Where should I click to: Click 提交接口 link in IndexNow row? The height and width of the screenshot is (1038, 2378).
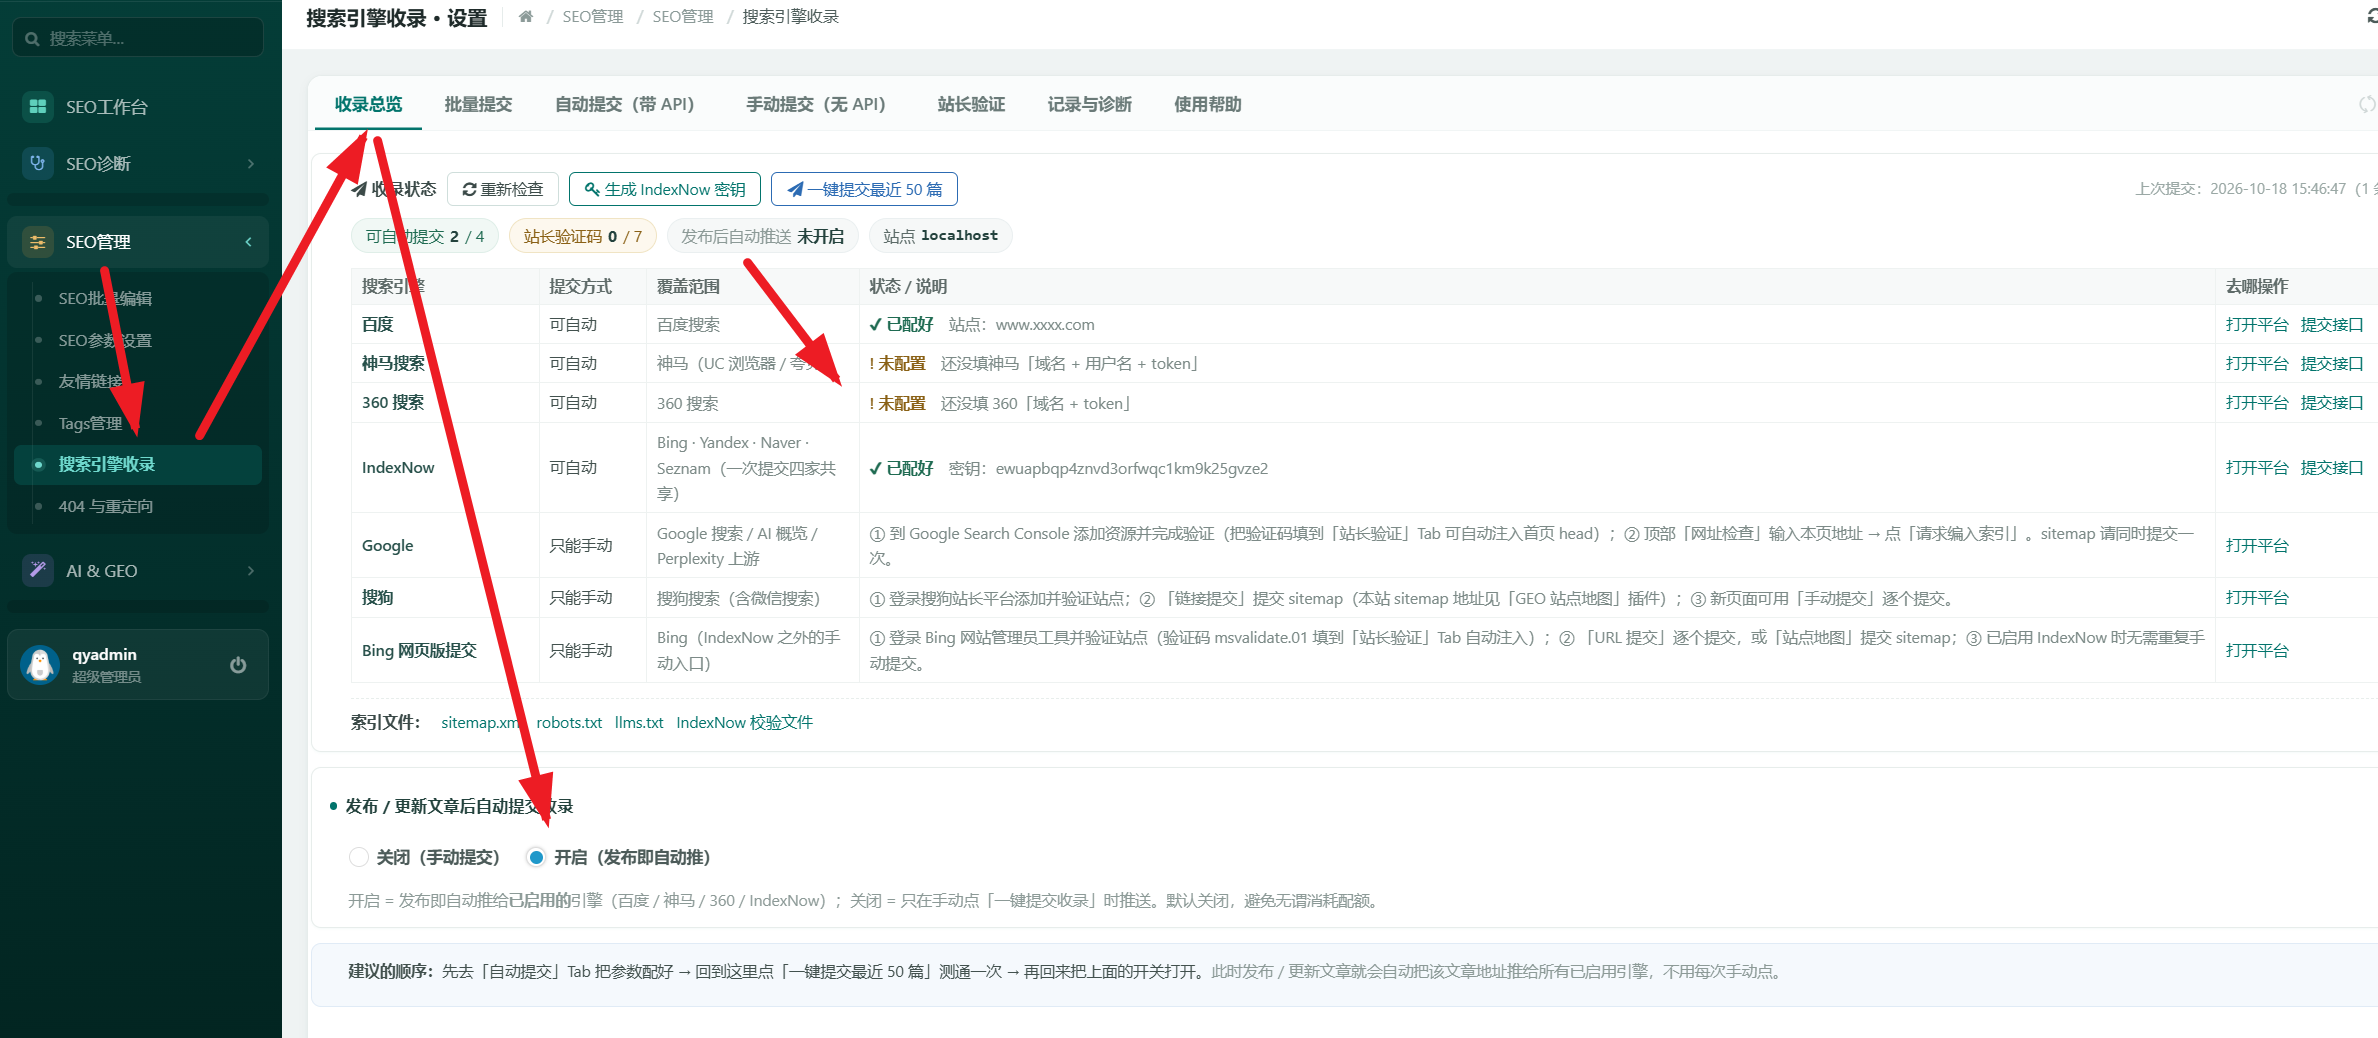[2332, 467]
